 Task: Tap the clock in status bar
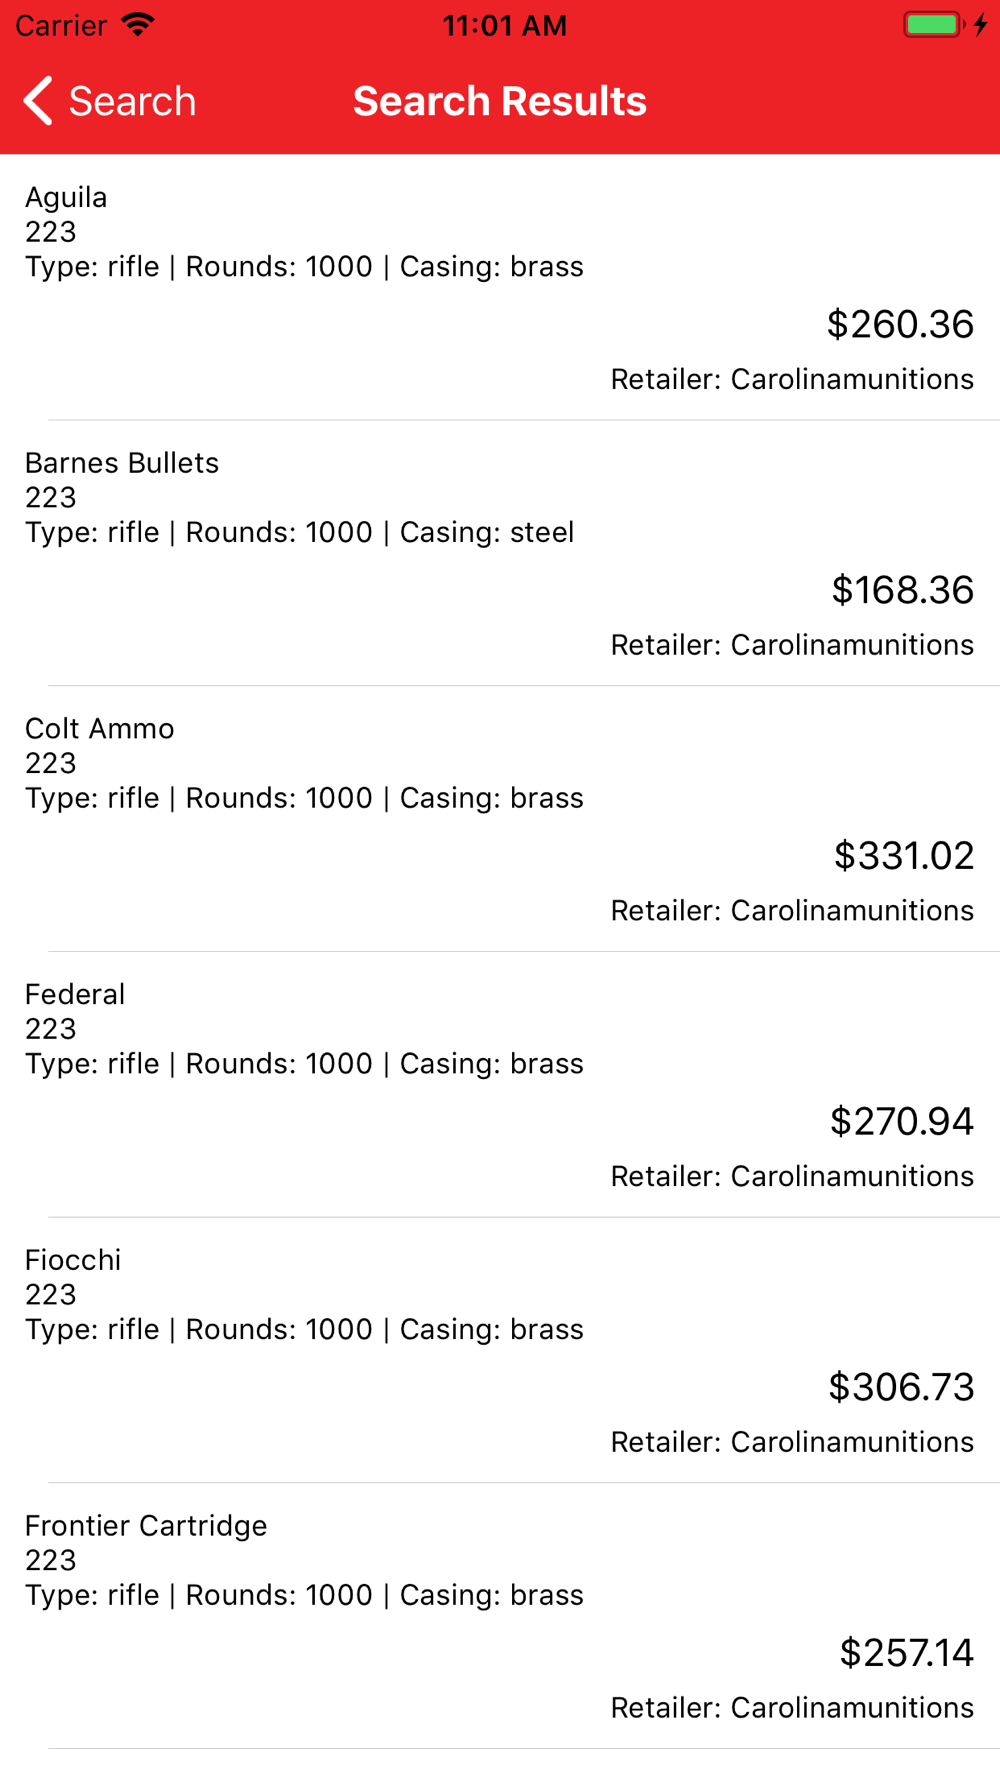pos(505,25)
